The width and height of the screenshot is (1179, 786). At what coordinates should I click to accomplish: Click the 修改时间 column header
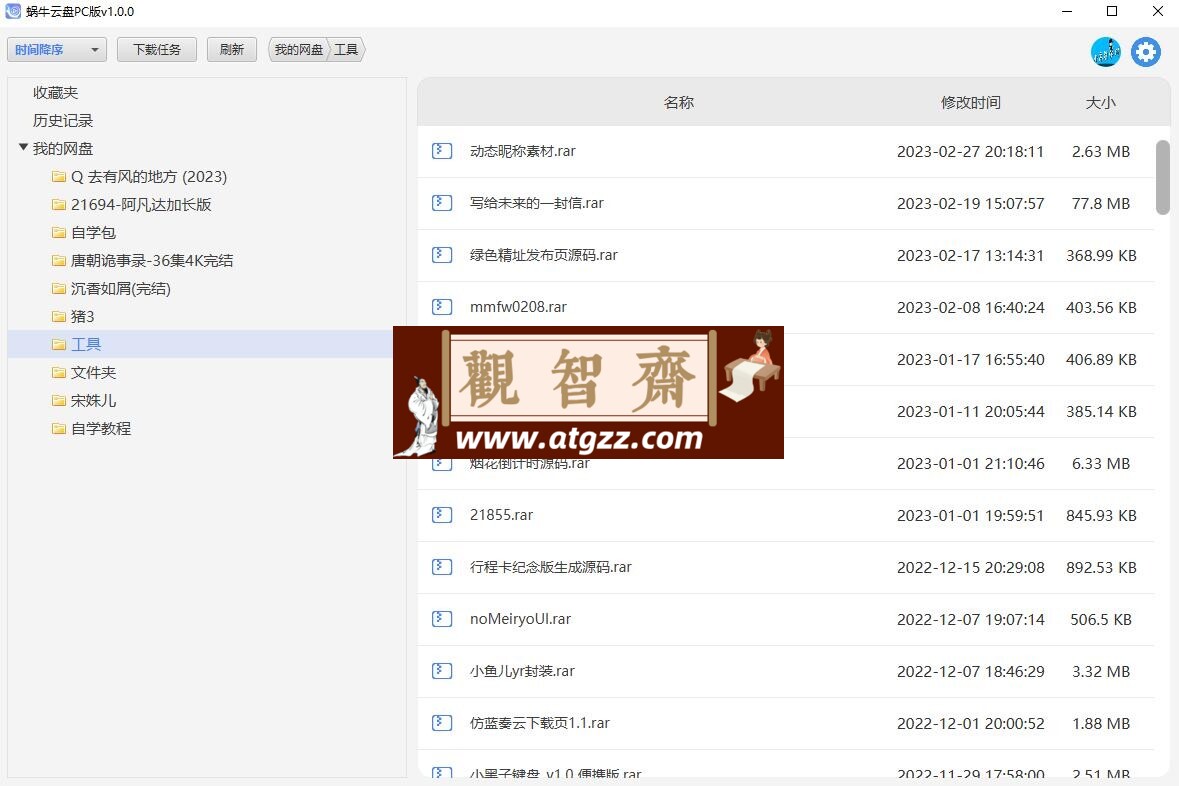971,102
